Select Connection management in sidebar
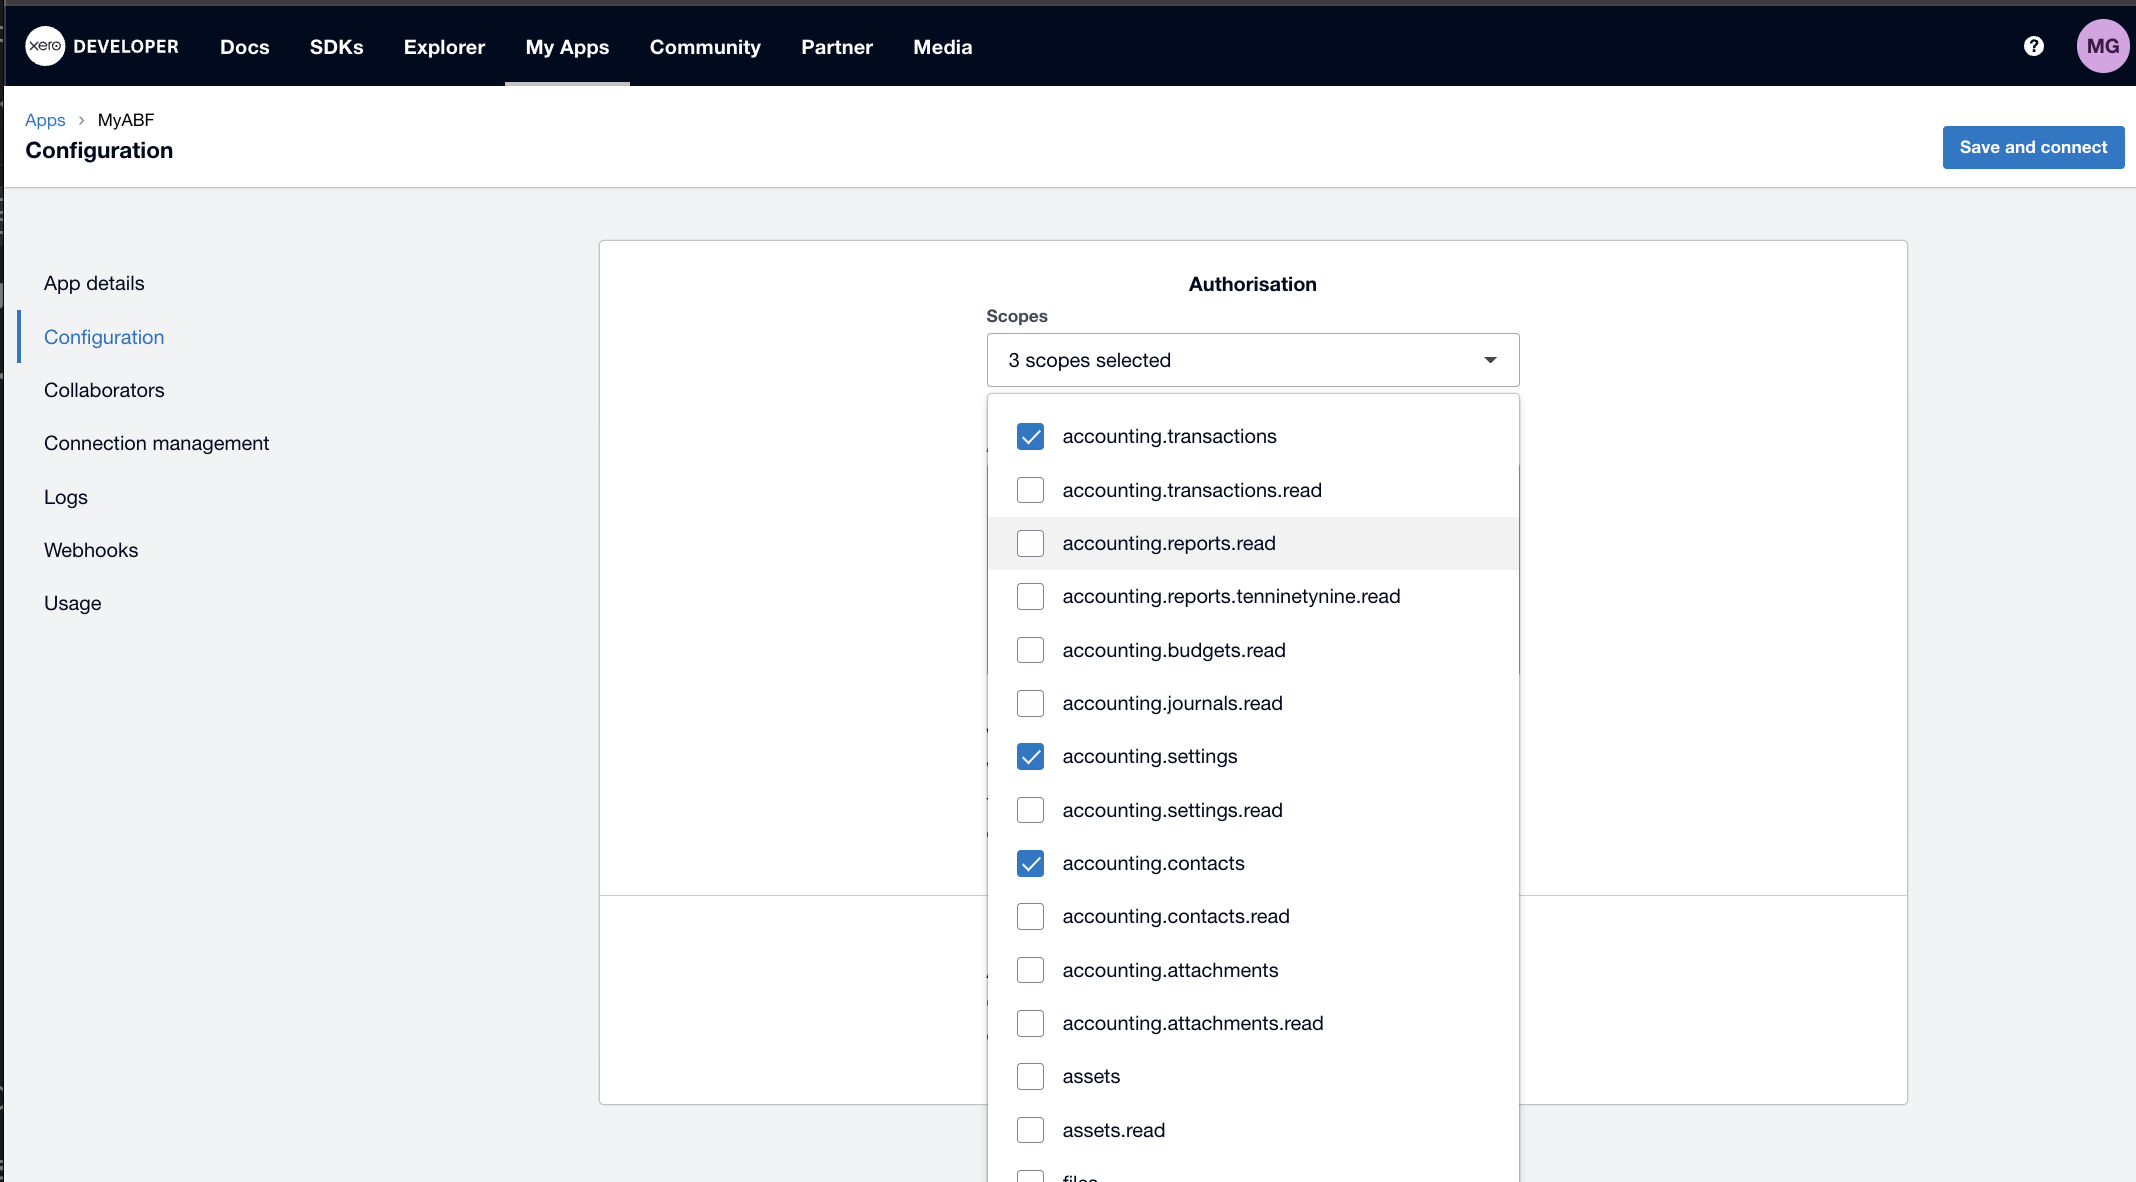 [x=156, y=443]
